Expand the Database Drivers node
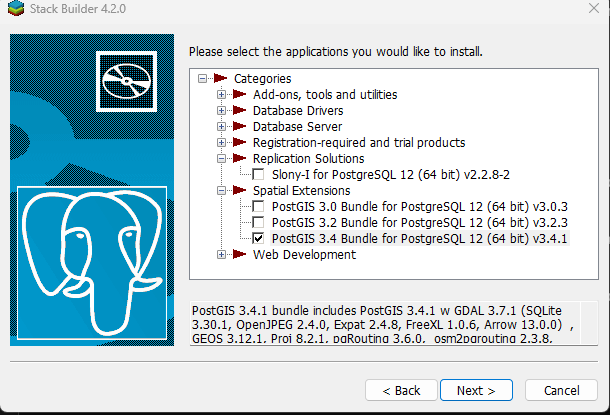Screen dimensions: 610x415 coord(221,110)
